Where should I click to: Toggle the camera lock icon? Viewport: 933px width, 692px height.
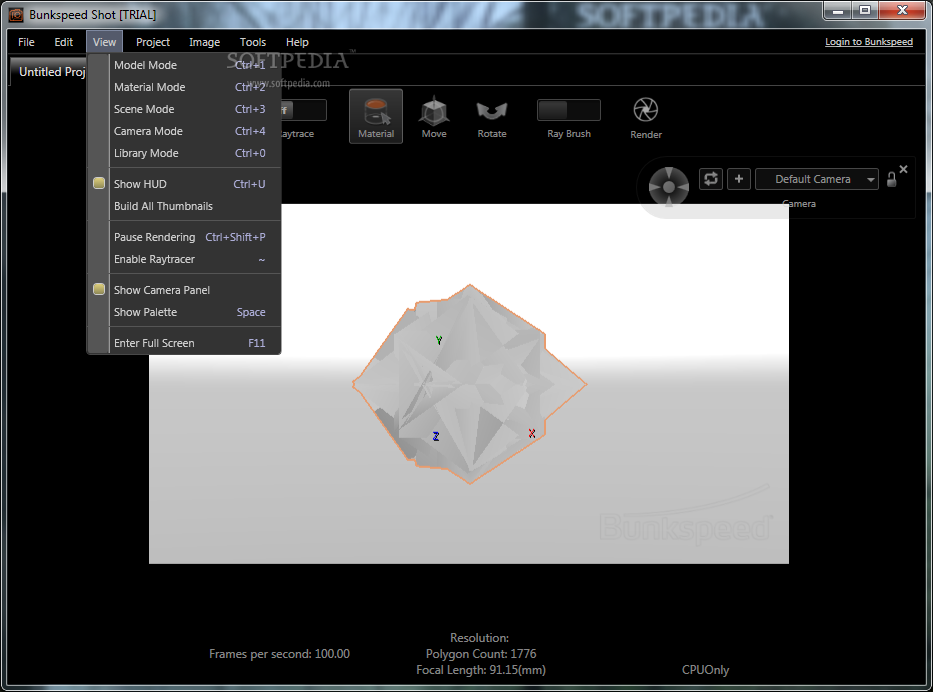point(891,179)
